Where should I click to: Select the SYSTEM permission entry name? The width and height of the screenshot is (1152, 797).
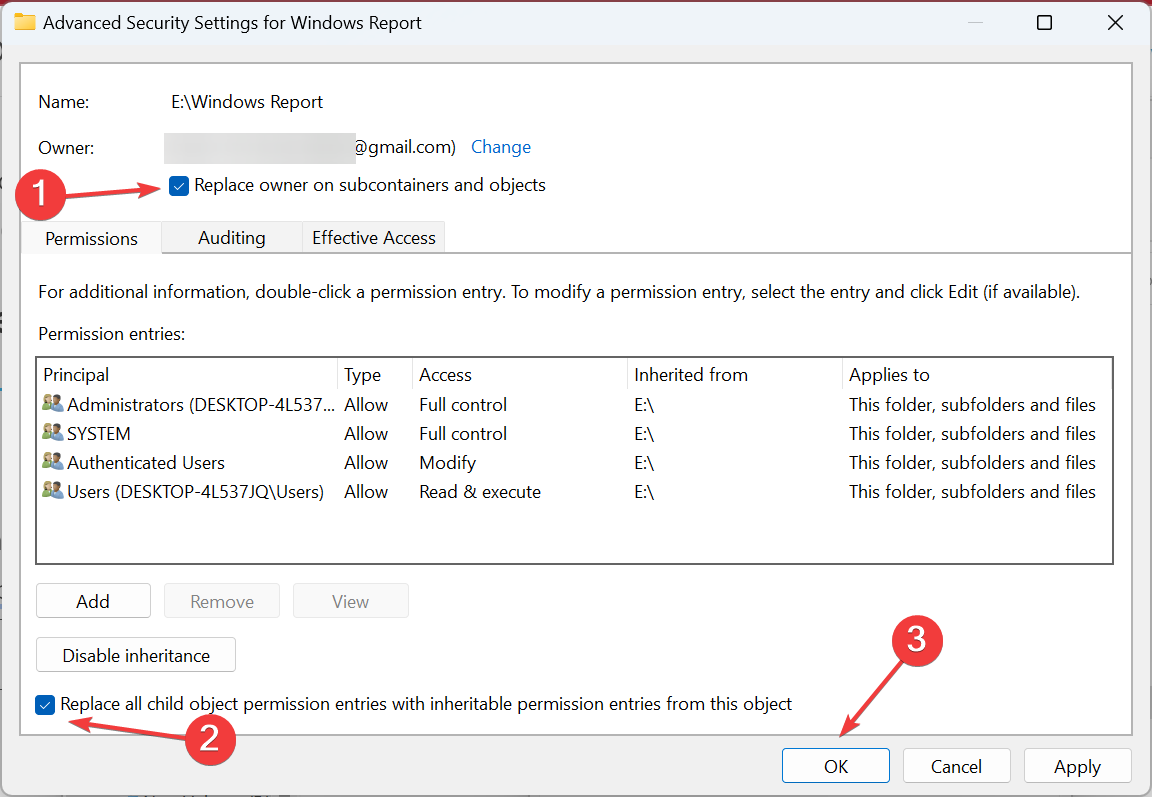point(98,433)
